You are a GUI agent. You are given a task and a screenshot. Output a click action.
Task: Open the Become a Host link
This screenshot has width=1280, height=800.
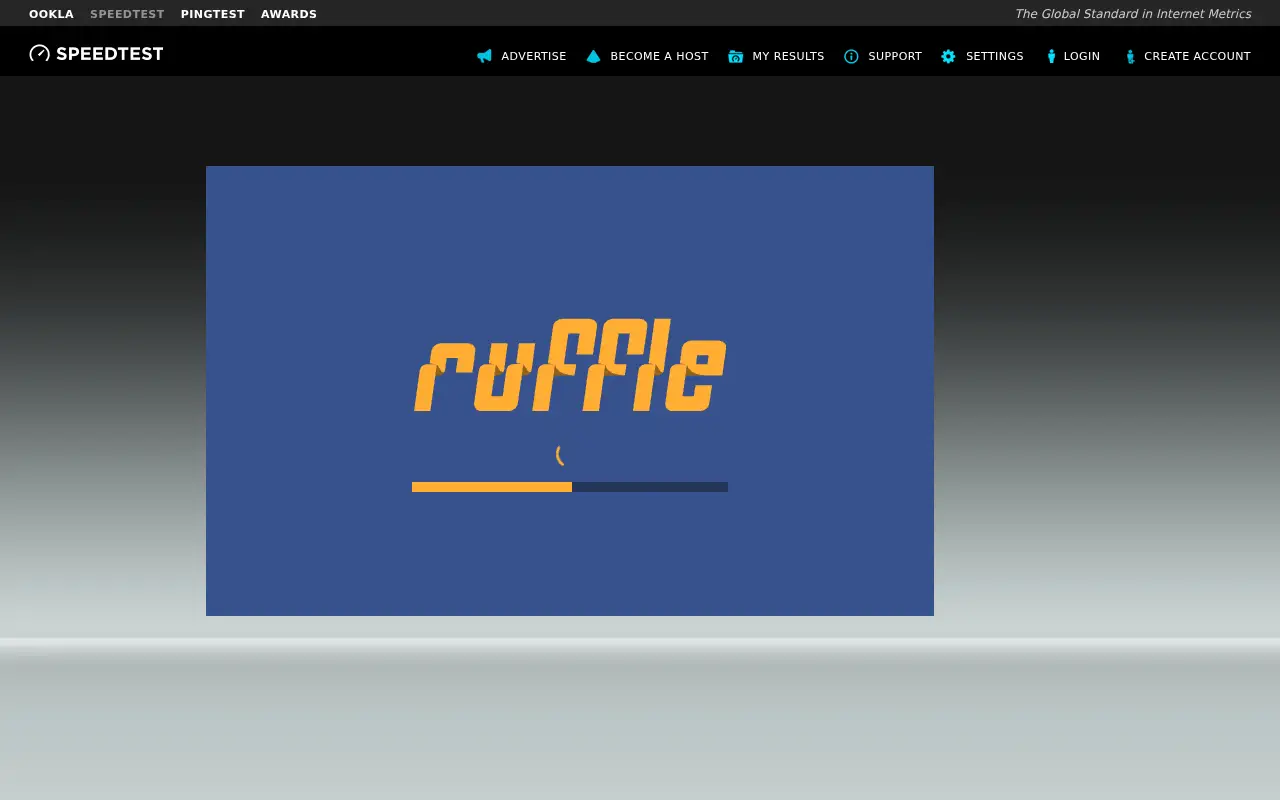(659, 56)
